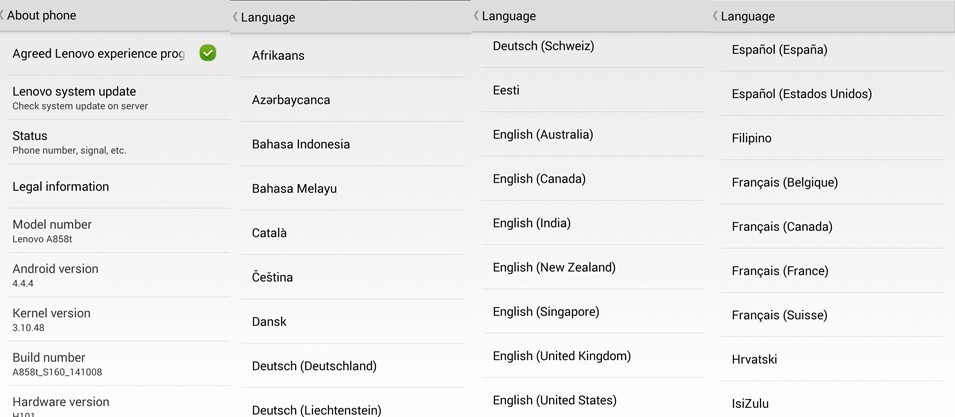Select Eesti language
Viewport: 955px width, 417px height.
[593, 90]
